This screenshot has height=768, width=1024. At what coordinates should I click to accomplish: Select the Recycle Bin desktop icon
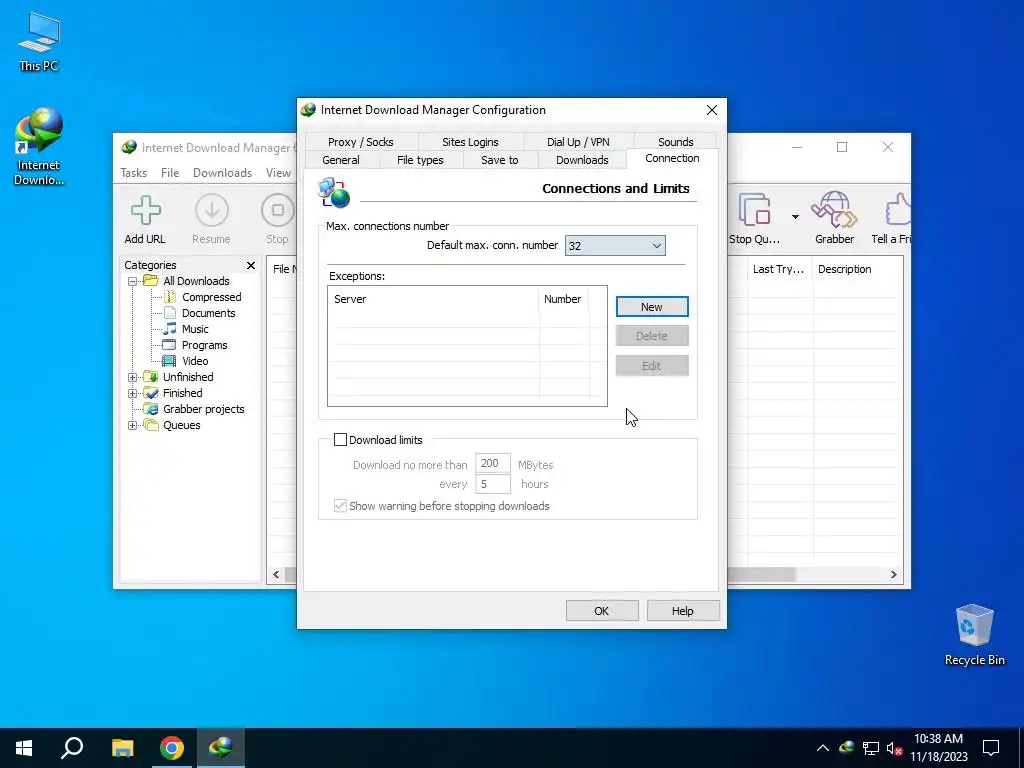pos(974,634)
